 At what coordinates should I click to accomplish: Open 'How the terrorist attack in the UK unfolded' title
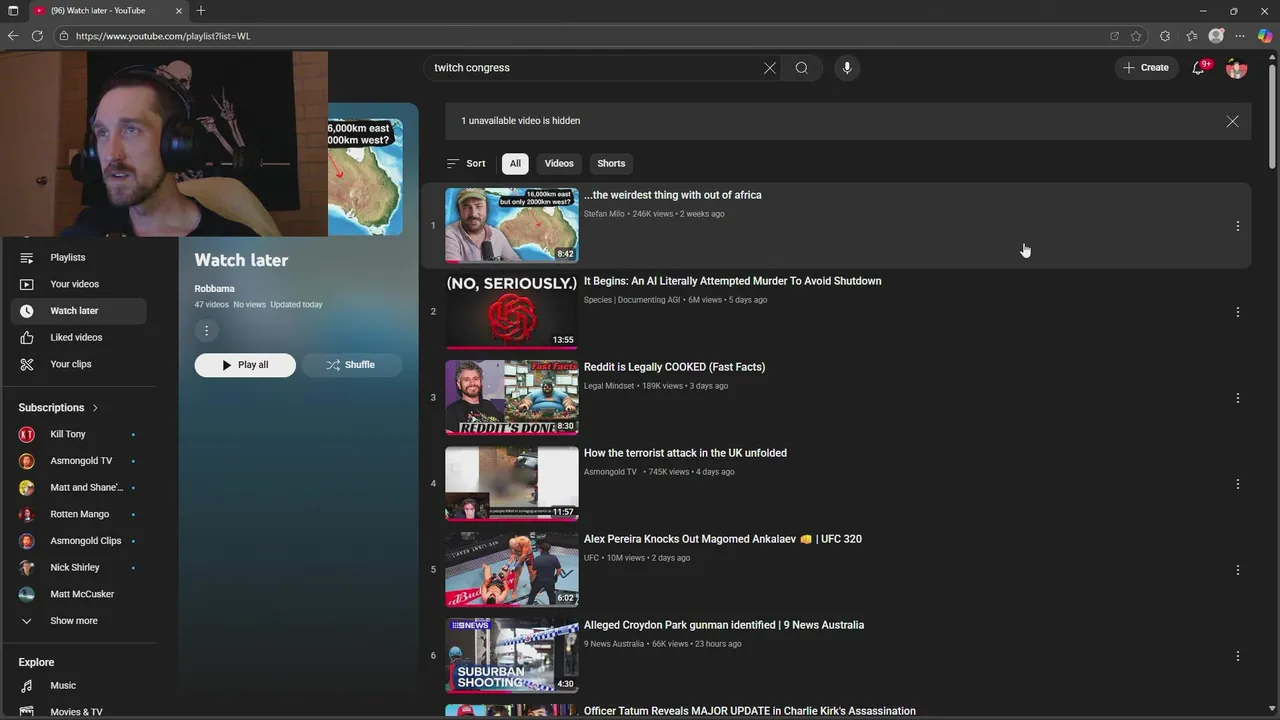coord(685,453)
